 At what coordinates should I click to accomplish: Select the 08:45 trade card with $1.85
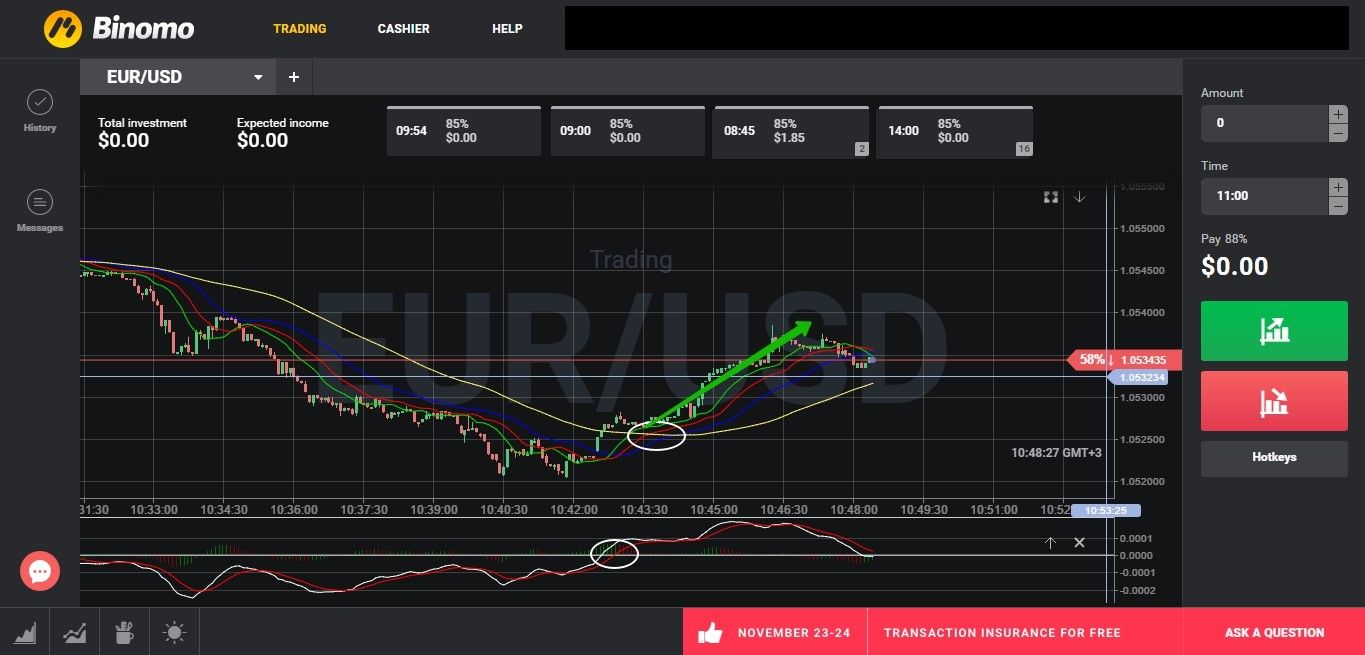791,131
